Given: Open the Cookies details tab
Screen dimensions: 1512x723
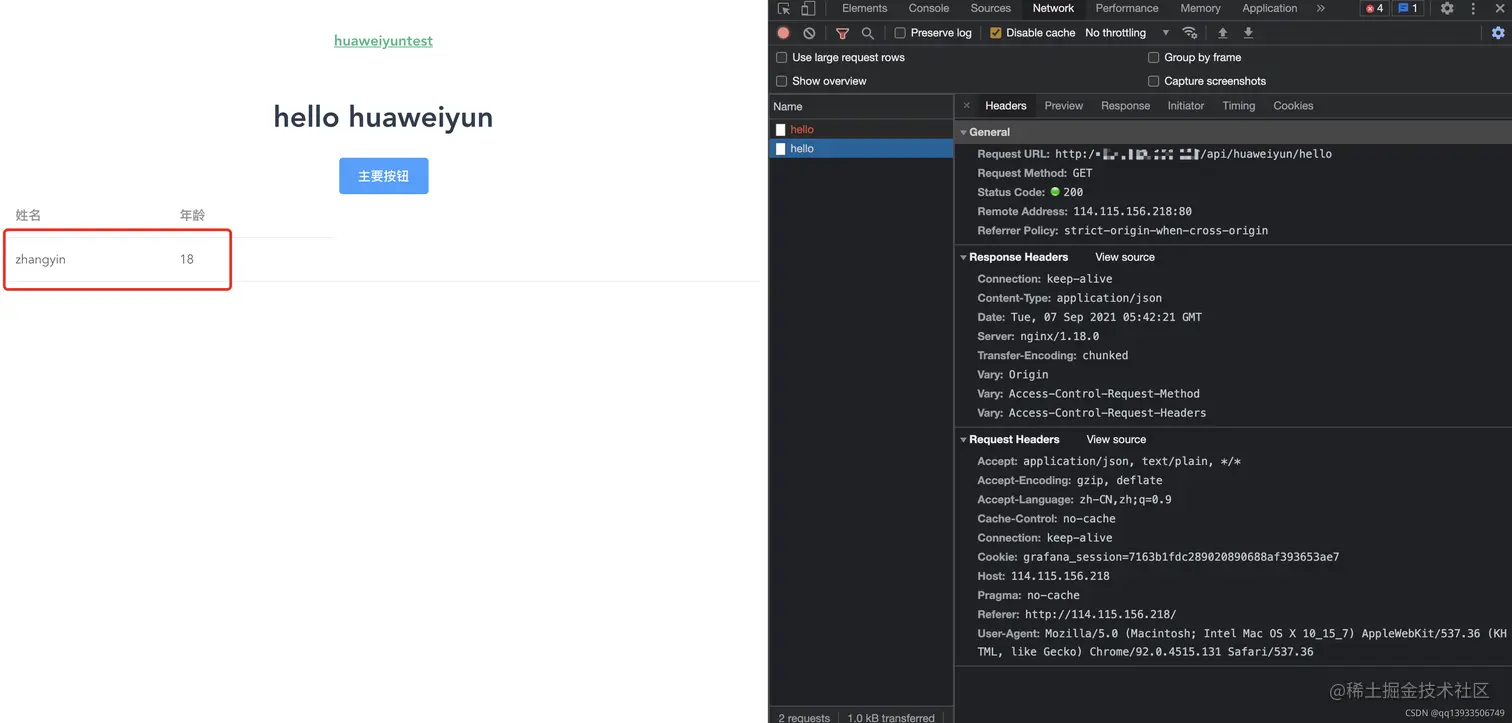Looking at the screenshot, I should click(x=1293, y=105).
